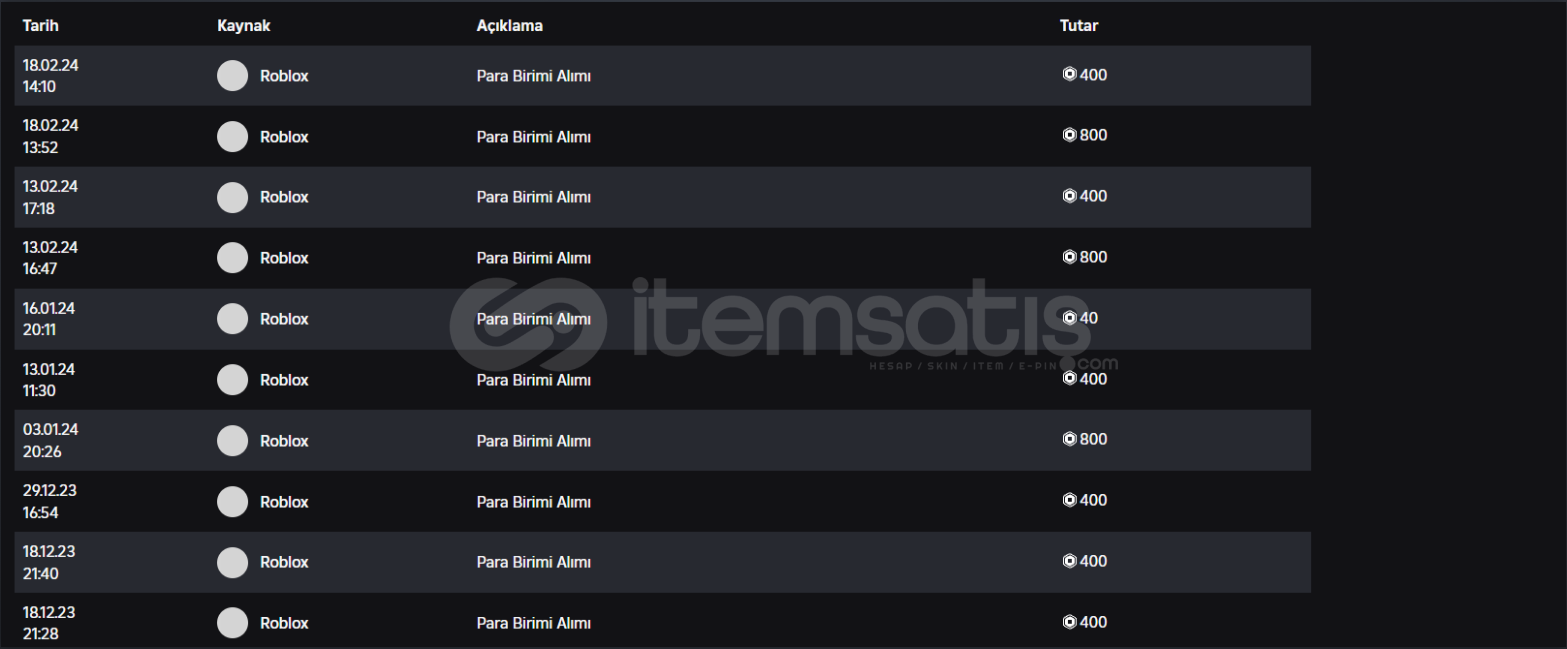Click Roblox avatar in the 18.02.24 14:10 row
1567x649 pixels.
coord(232,76)
